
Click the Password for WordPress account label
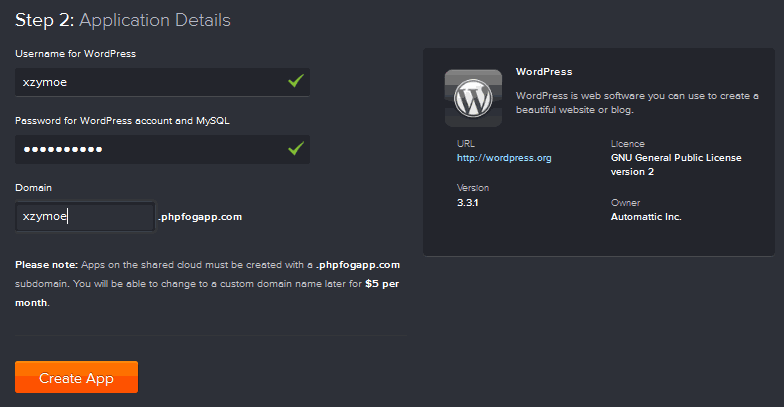(122, 121)
